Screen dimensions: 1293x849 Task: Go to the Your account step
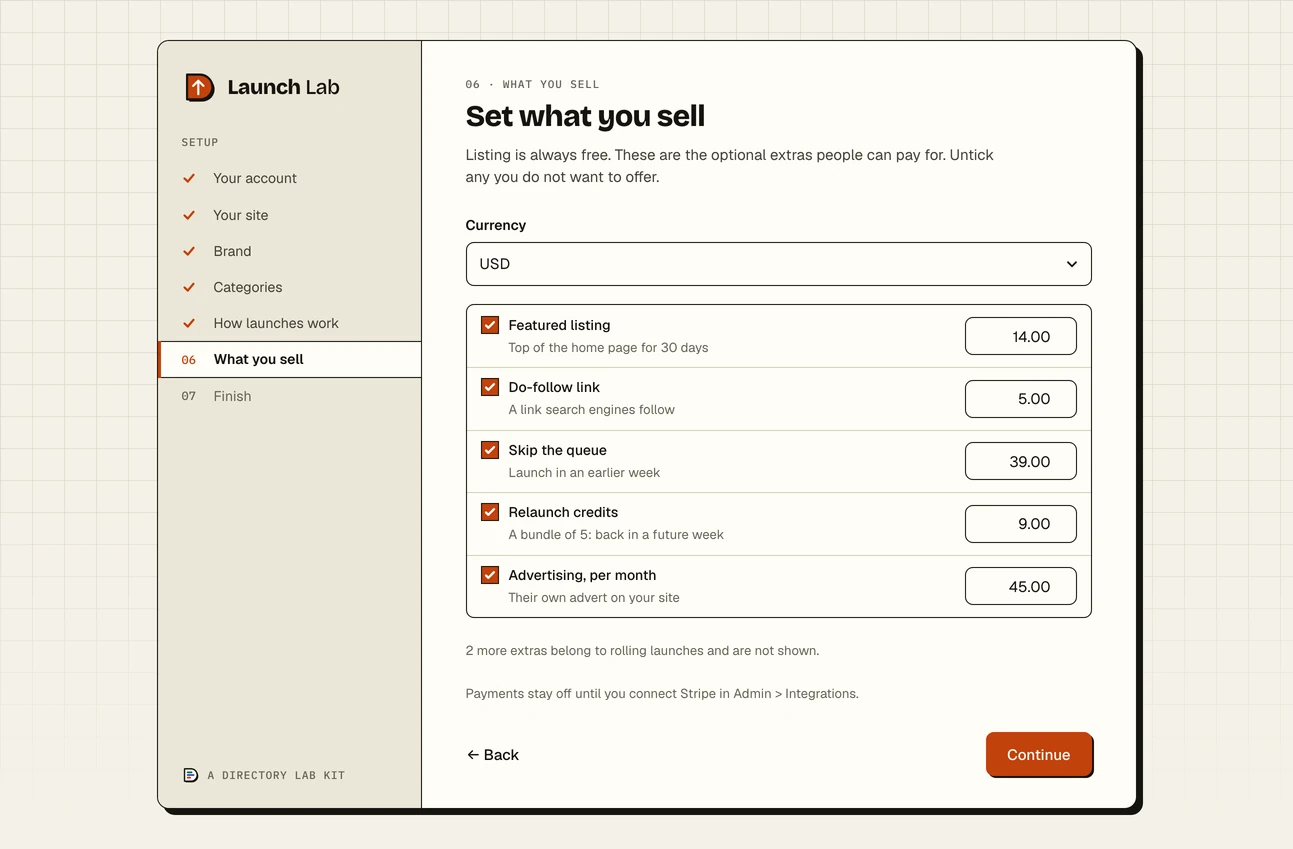tap(290, 178)
